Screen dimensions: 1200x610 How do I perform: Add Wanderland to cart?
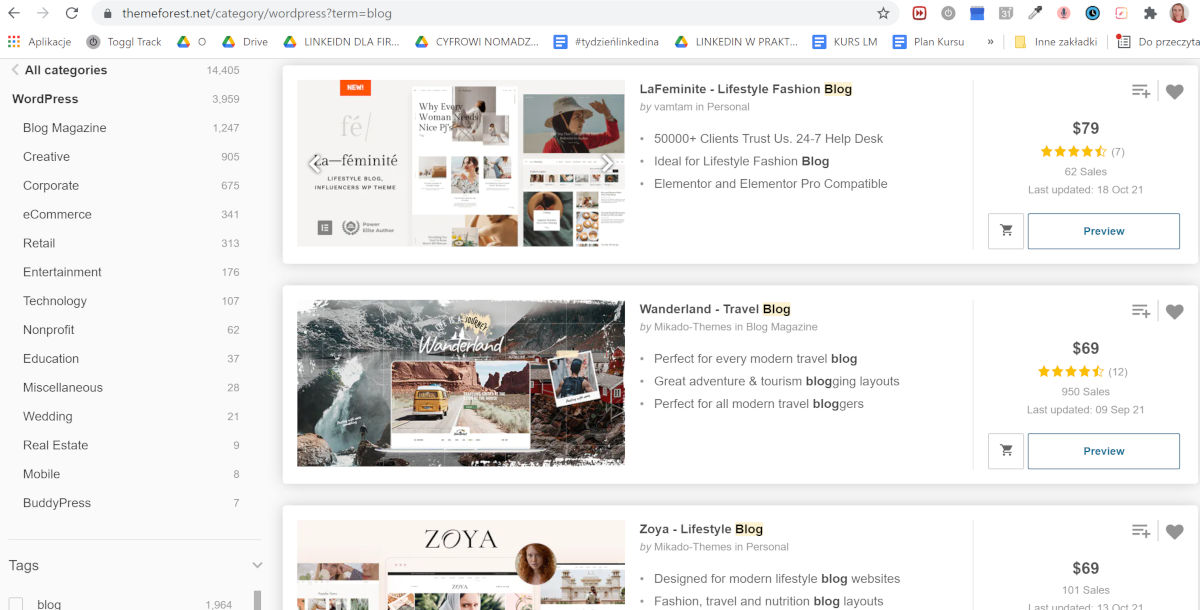pyautogui.click(x=1006, y=451)
